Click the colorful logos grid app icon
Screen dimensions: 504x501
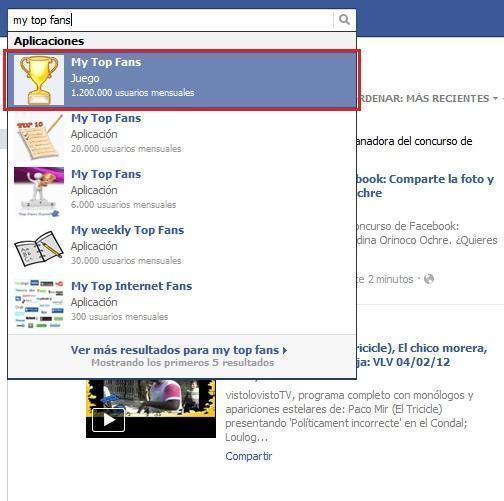[x=39, y=304]
